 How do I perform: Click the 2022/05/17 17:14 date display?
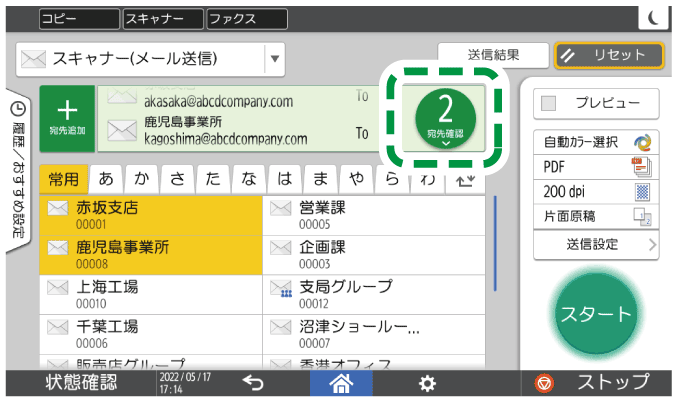pos(185,383)
